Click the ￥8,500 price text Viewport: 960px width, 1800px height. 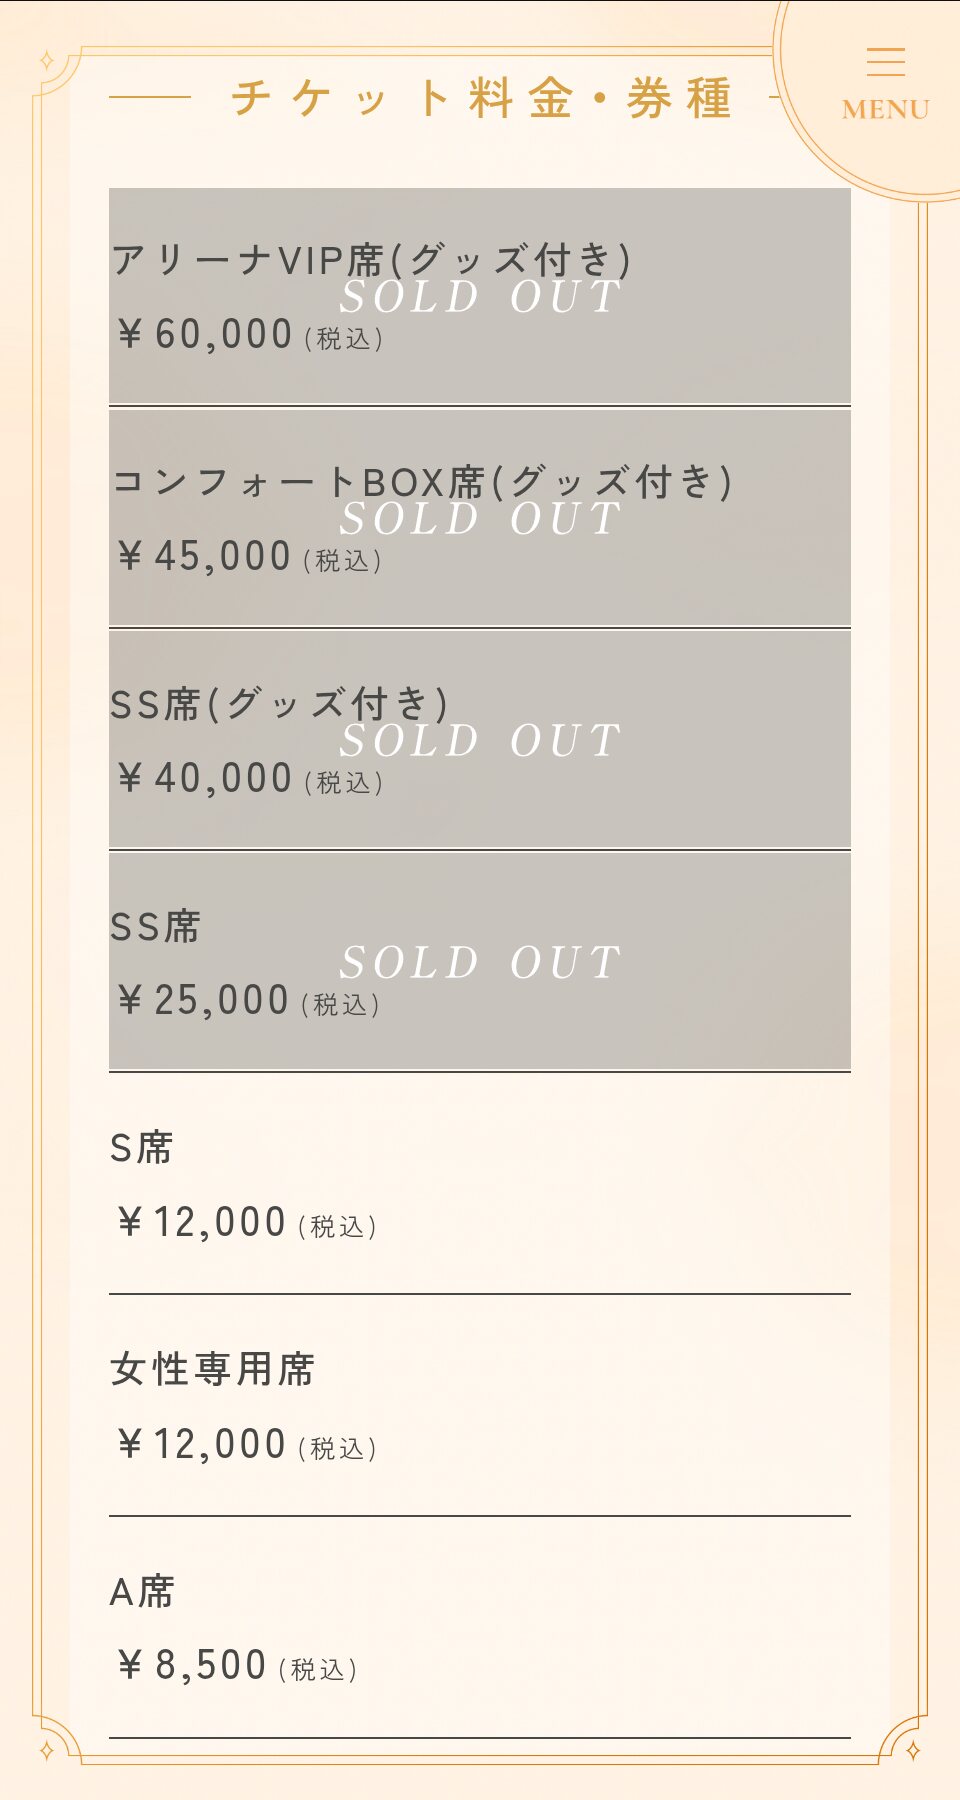192,1666
